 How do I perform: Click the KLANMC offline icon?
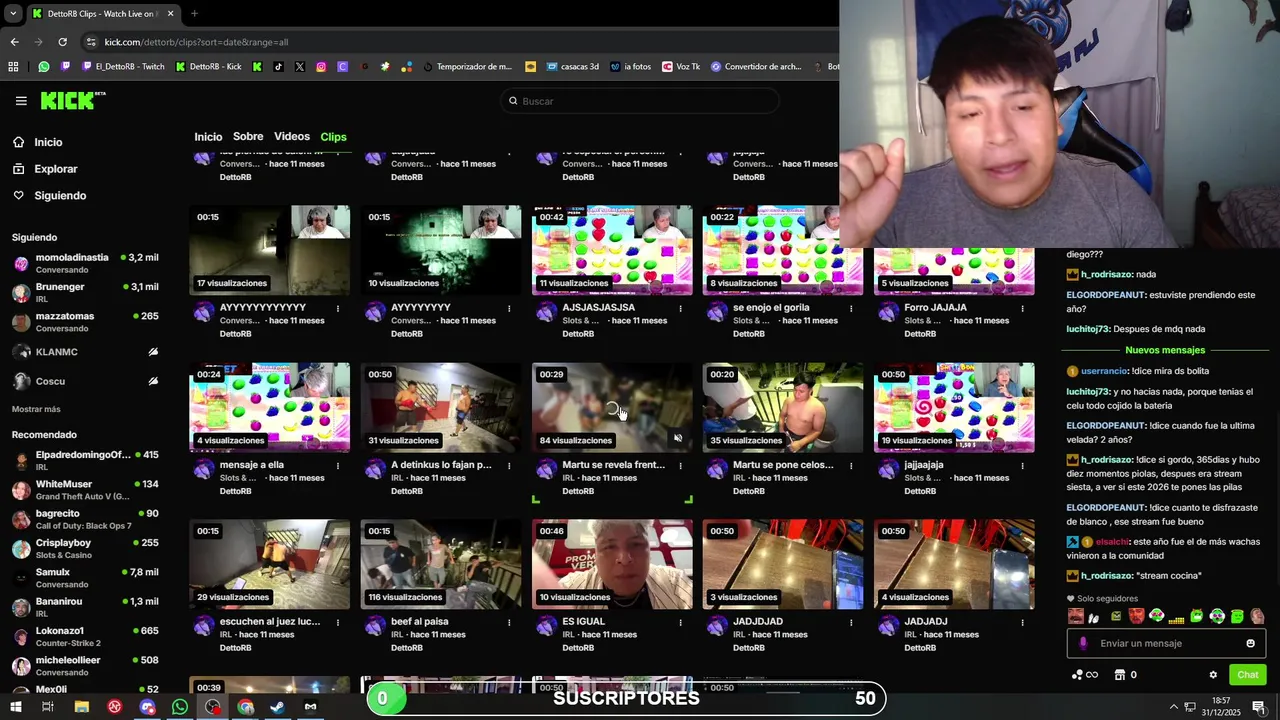(153, 352)
